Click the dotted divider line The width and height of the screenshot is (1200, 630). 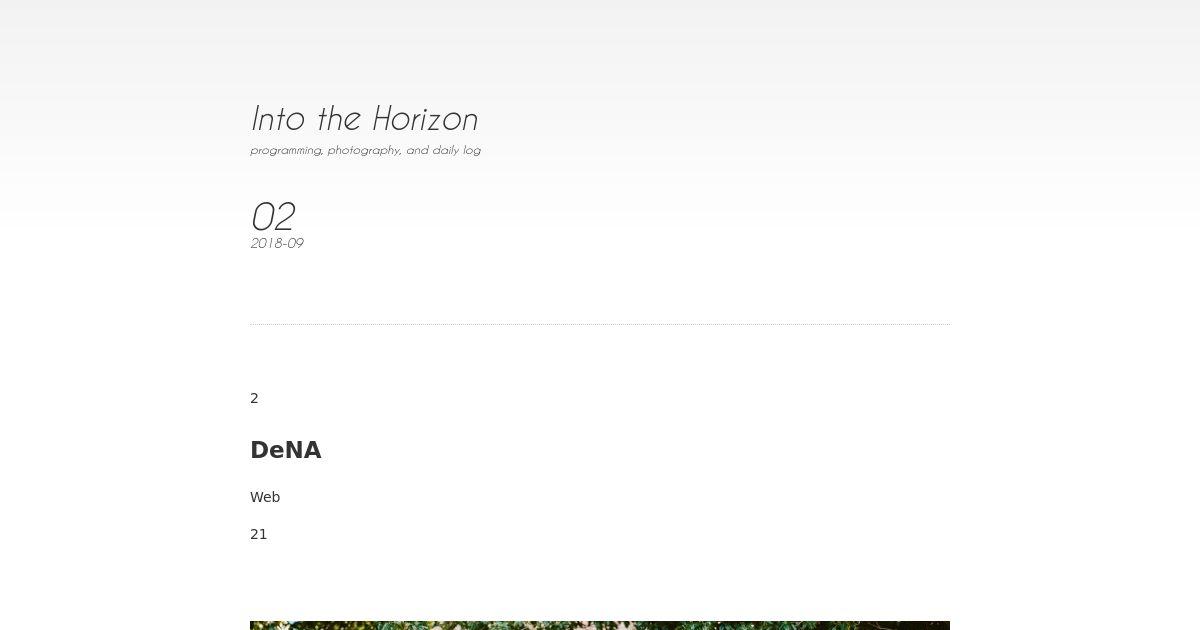coord(600,324)
